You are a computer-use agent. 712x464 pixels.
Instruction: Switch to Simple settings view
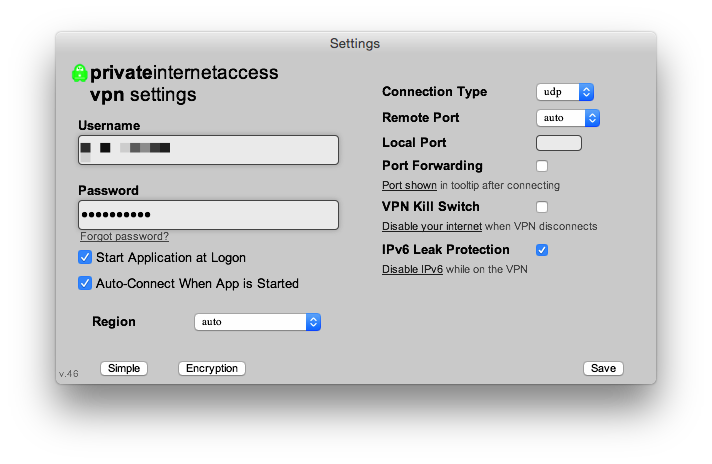click(x=124, y=368)
